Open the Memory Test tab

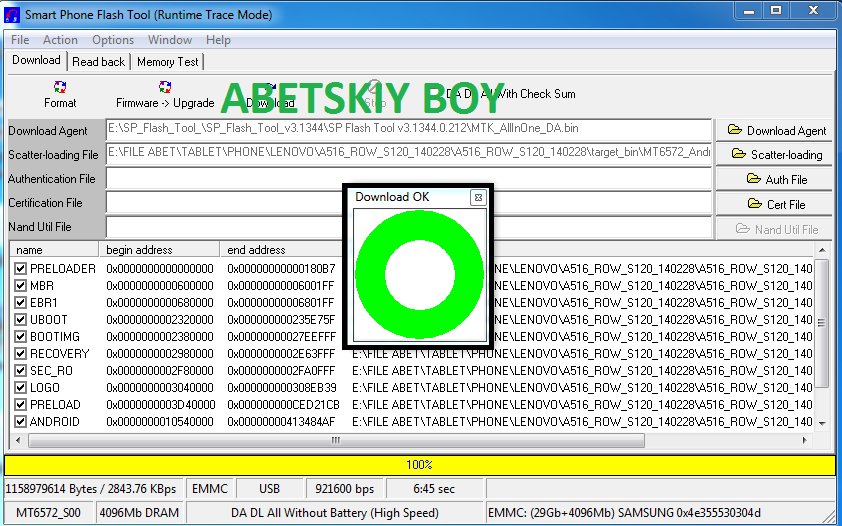pos(168,62)
